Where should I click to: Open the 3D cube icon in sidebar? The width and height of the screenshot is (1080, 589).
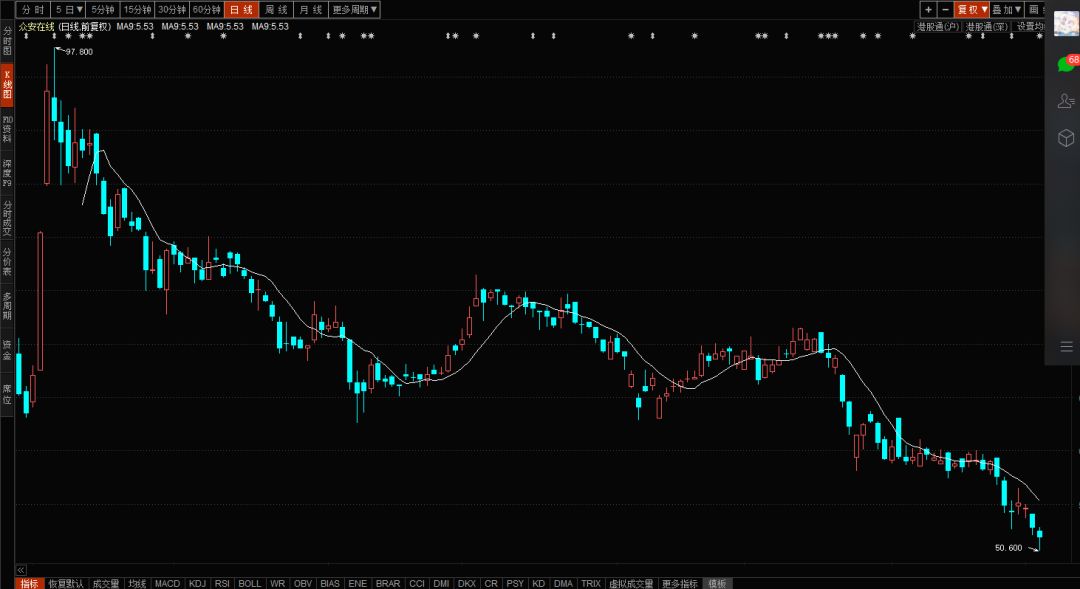click(x=1066, y=138)
